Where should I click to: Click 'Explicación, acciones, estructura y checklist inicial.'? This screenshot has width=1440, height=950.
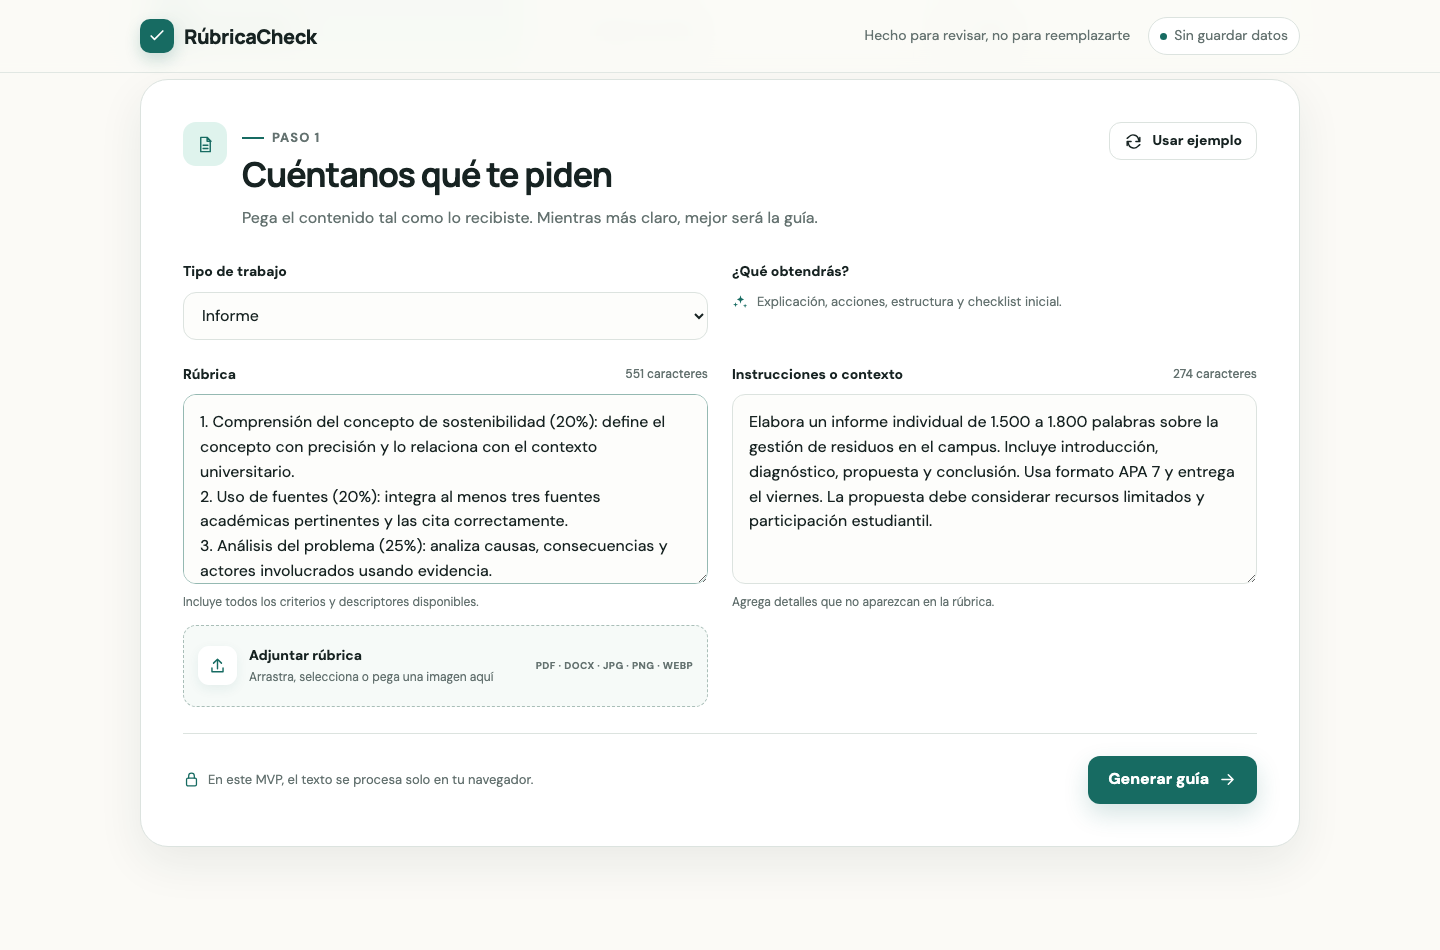click(909, 302)
